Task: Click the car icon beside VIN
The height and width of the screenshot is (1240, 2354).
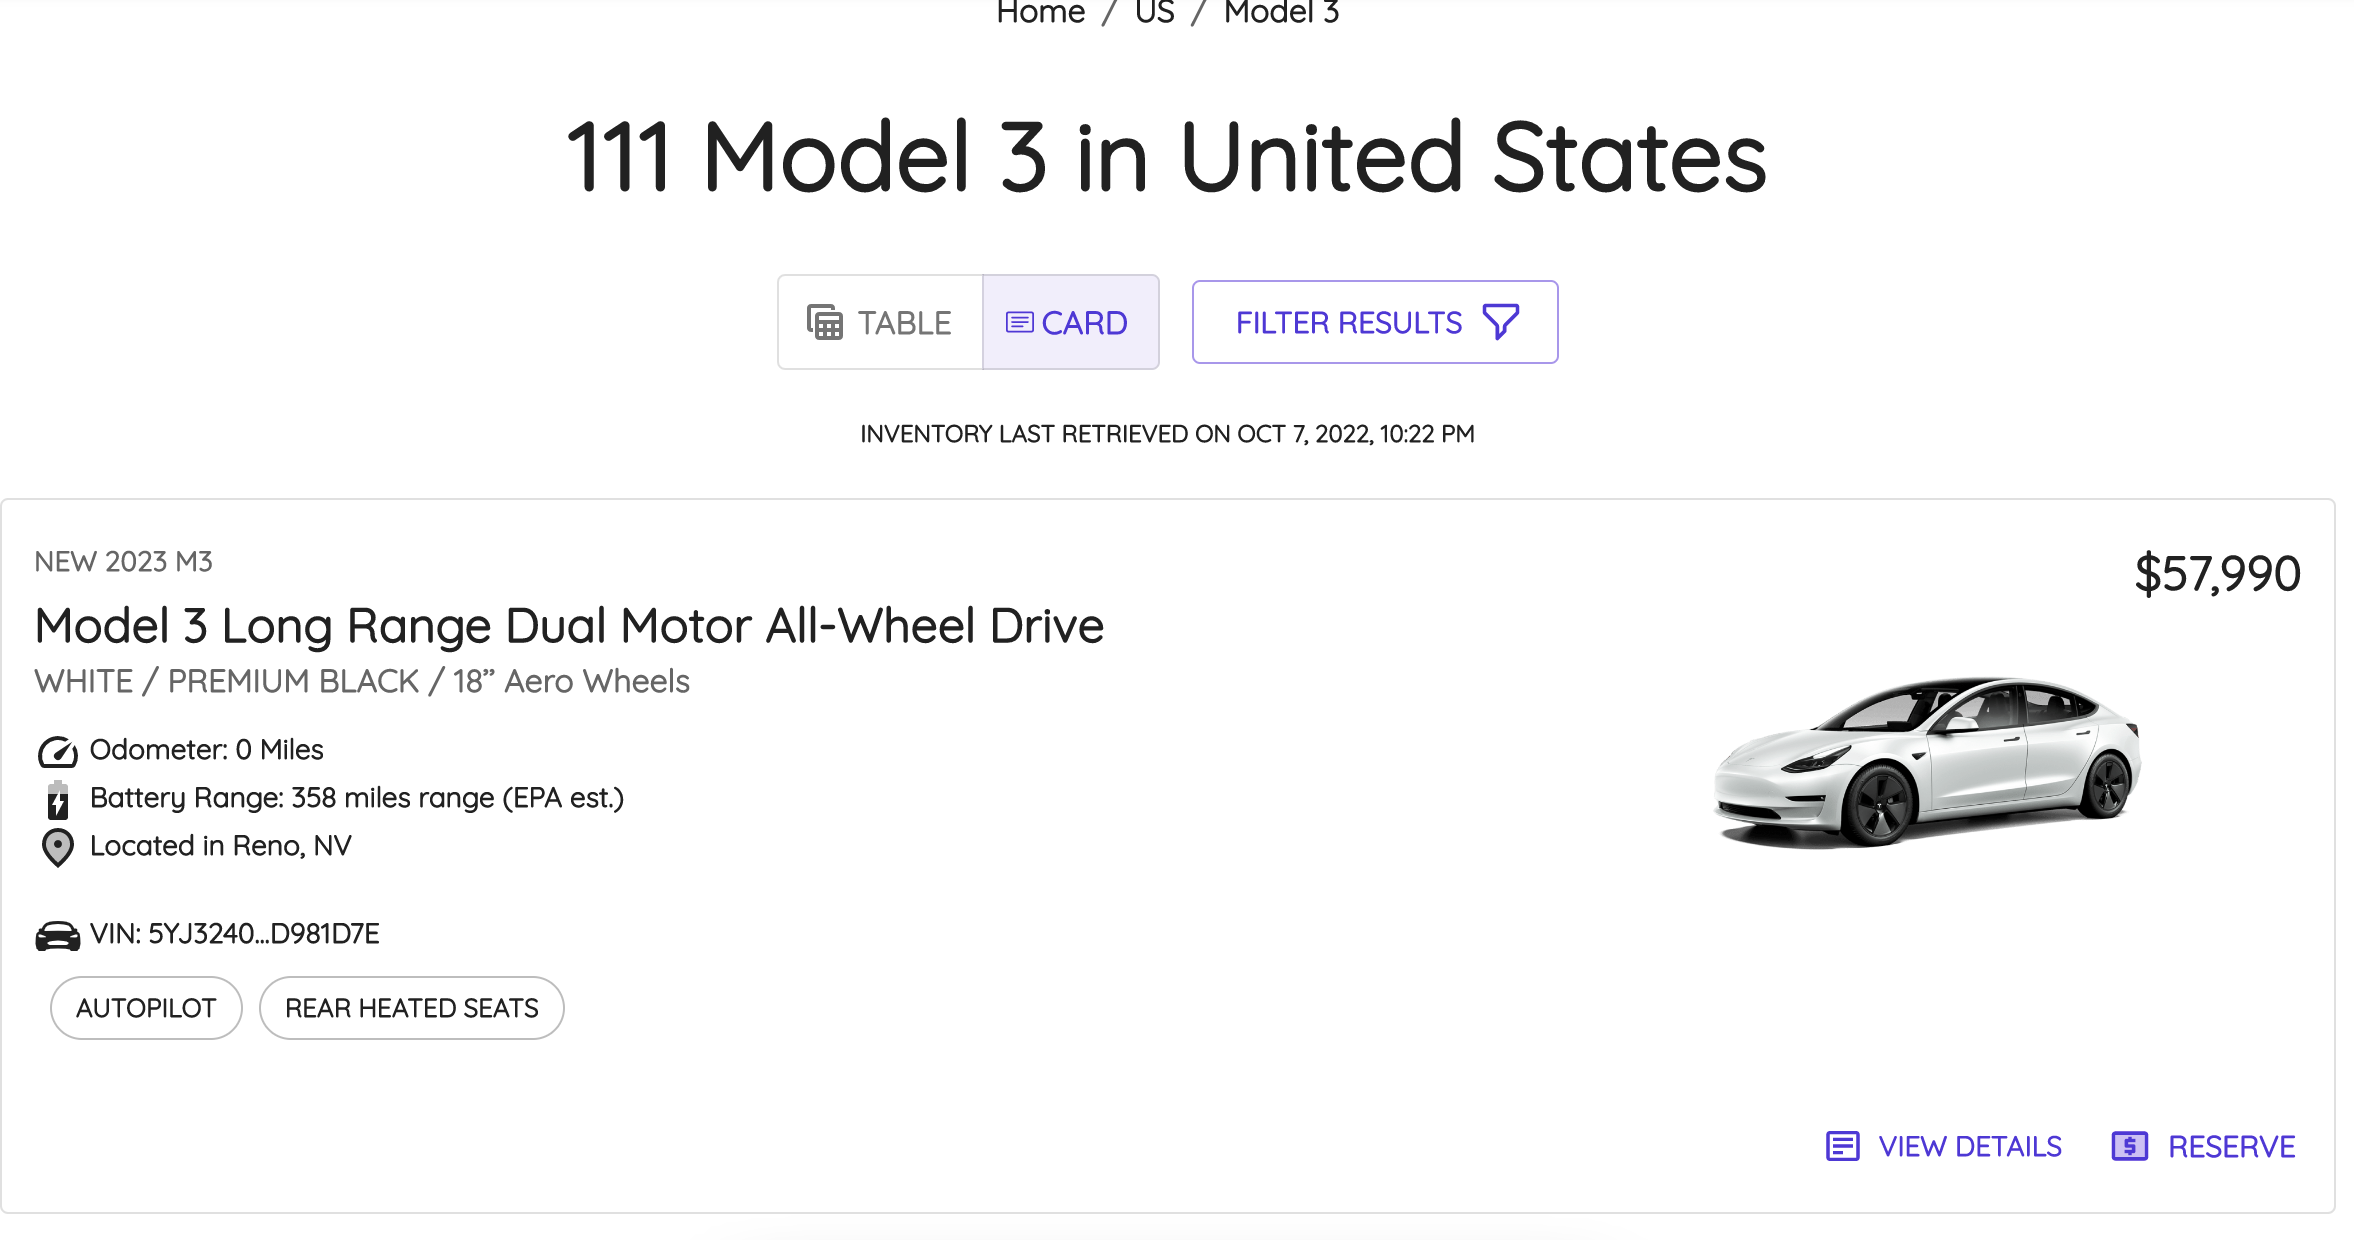Action: 58,936
